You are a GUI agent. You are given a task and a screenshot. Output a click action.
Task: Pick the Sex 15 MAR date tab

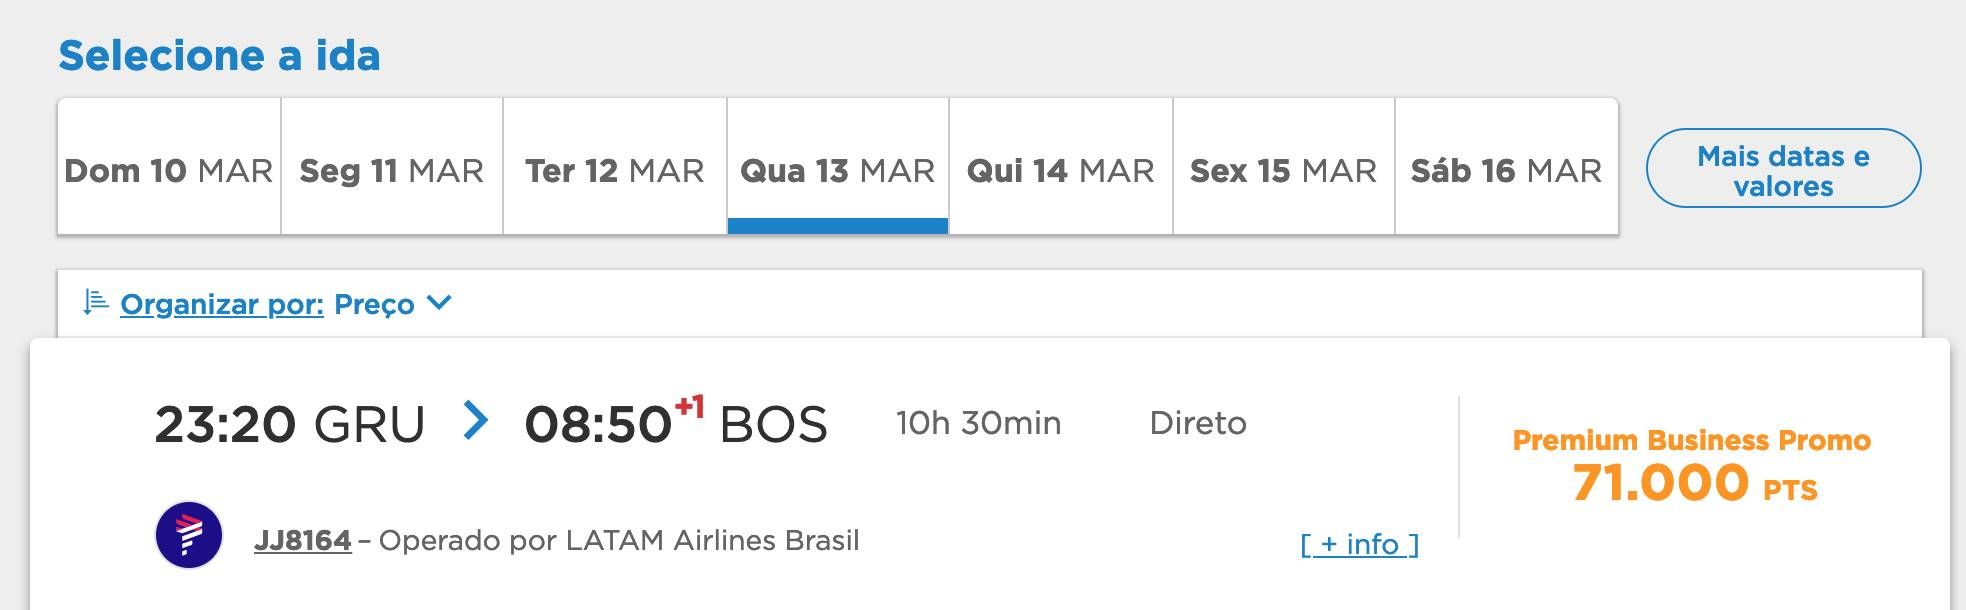[1284, 166]
